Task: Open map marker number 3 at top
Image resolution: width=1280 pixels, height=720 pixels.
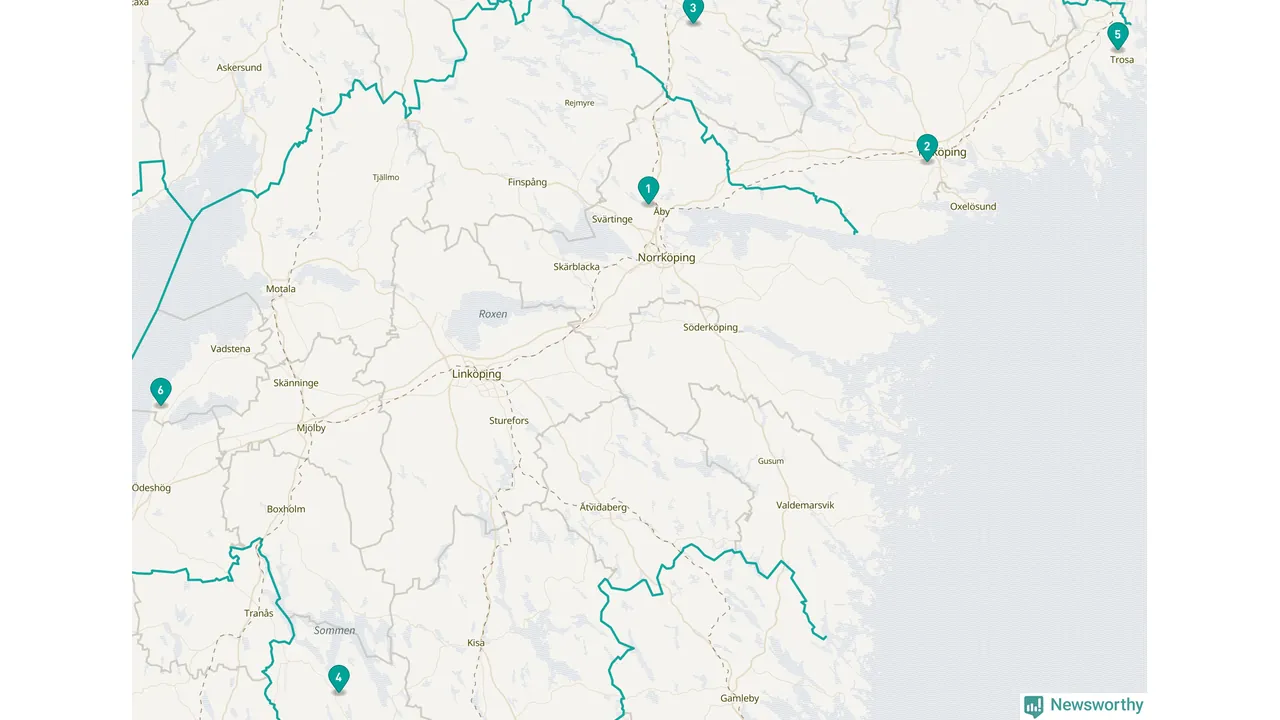Action: pyautogui.click(x=693, y=10)
